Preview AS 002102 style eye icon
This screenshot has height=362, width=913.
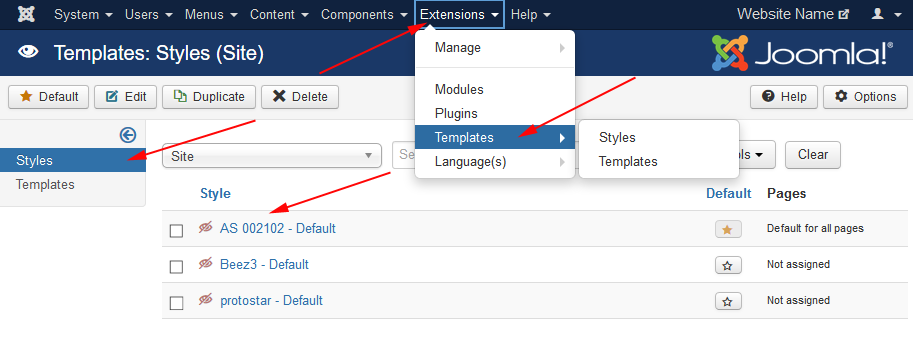(206, 228)
